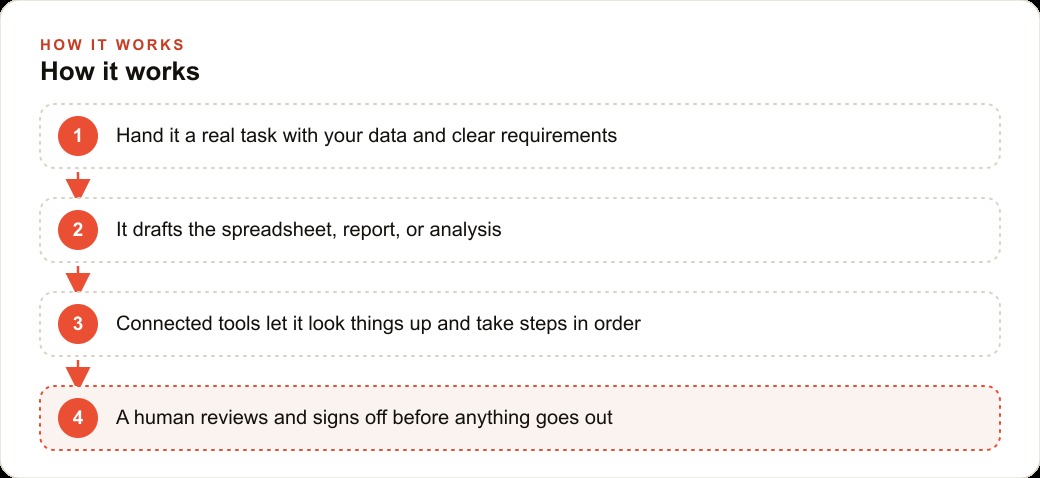Click the step 1 number circle
The height and width of the screenshot is (478, 1040).
[x=78, y=136]
